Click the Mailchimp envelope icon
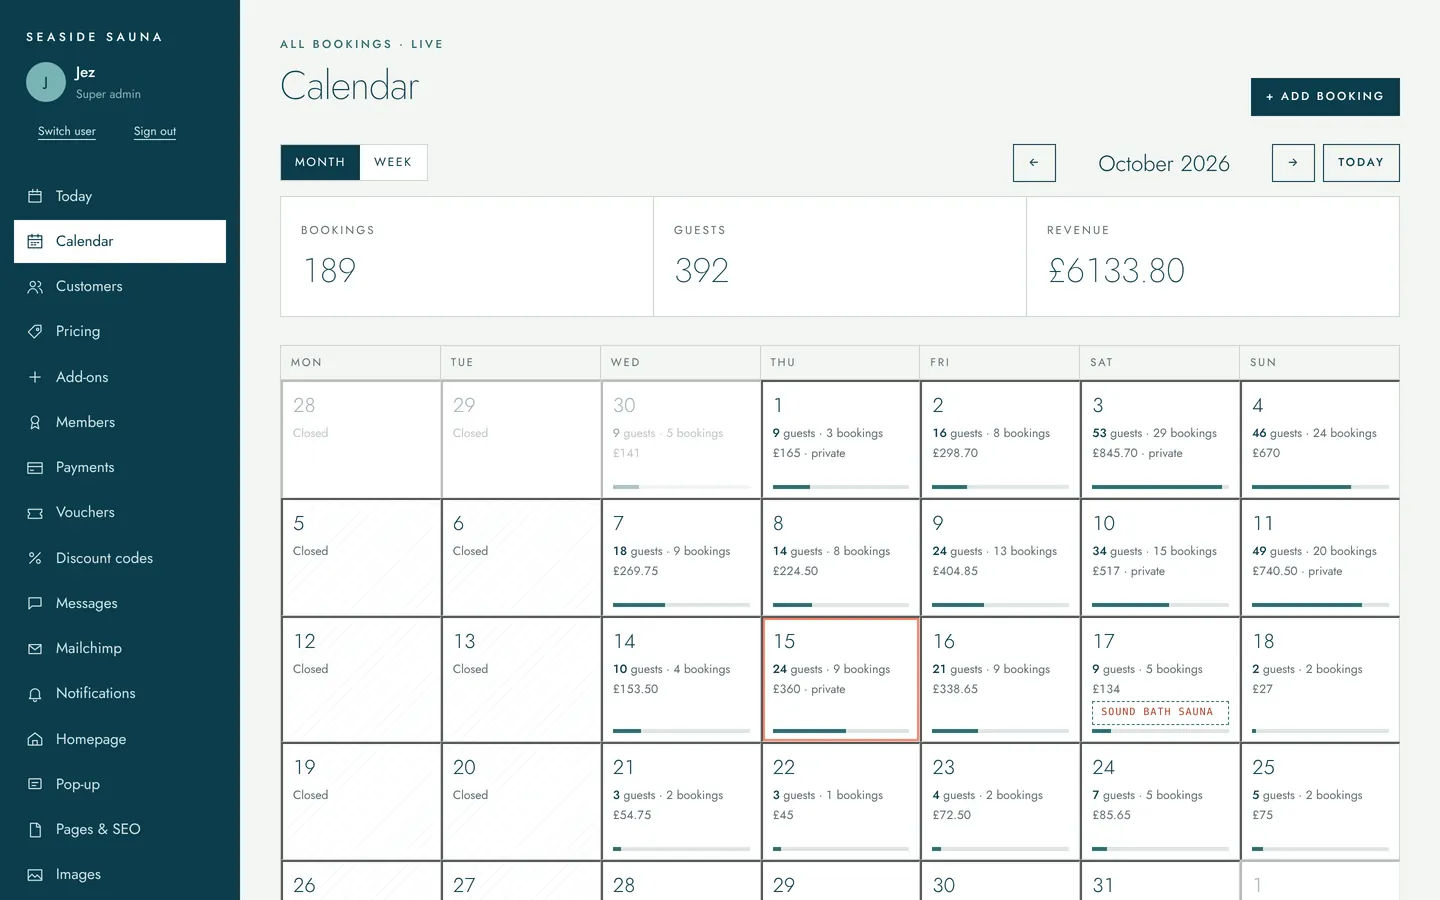 [35, 648]
